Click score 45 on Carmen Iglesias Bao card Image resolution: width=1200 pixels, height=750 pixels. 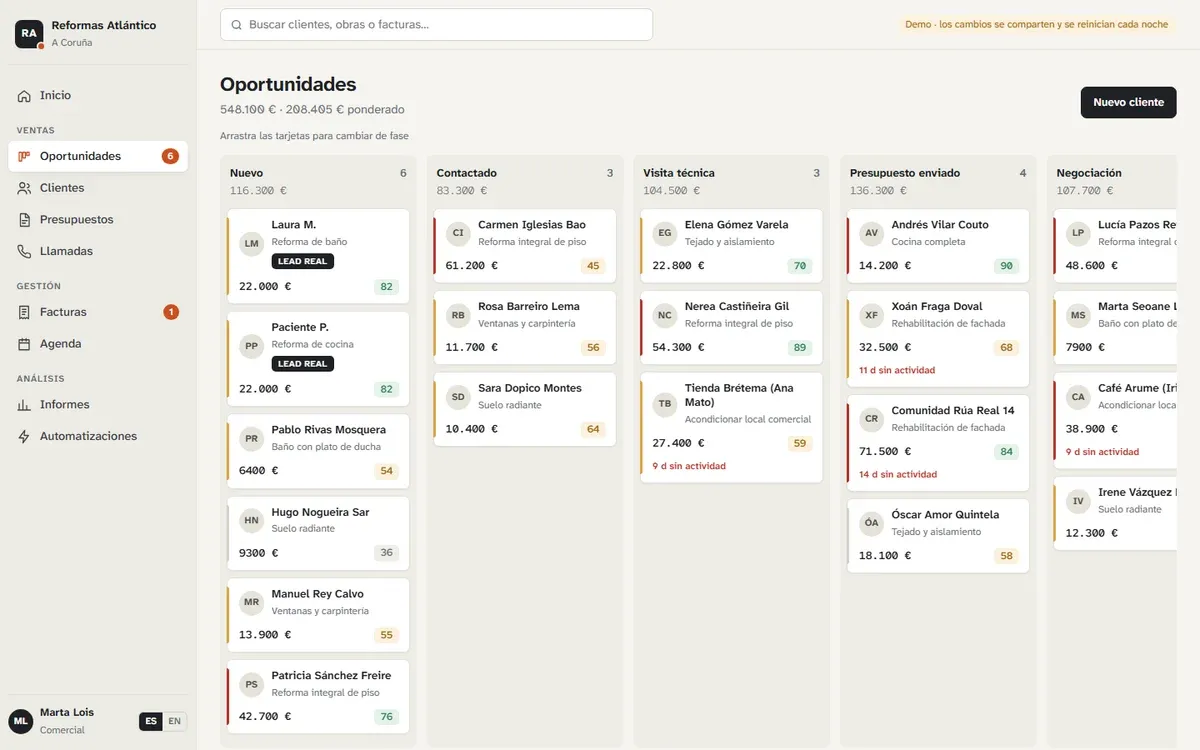593,266
